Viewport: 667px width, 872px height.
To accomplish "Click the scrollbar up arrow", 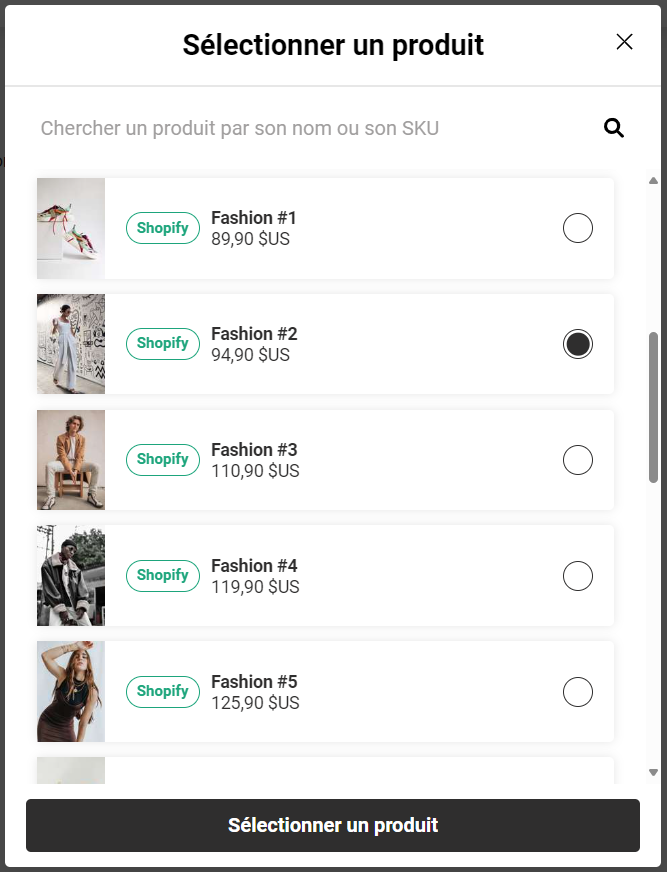I will pyautogui.click(x=653, y=181).
